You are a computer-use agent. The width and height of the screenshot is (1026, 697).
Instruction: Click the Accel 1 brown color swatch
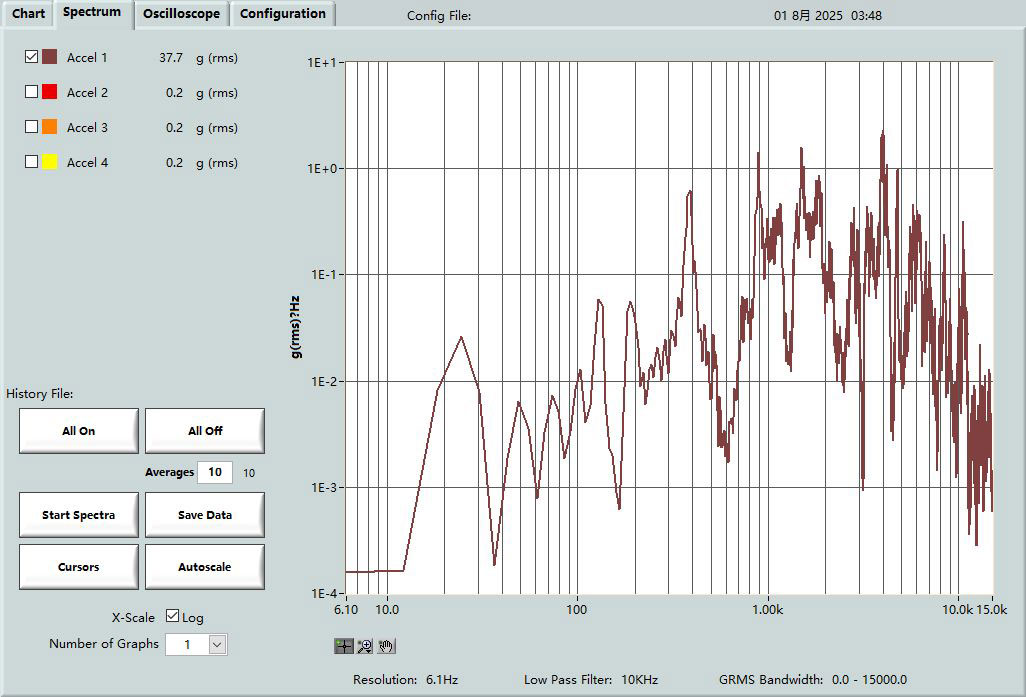coord(49,57)
